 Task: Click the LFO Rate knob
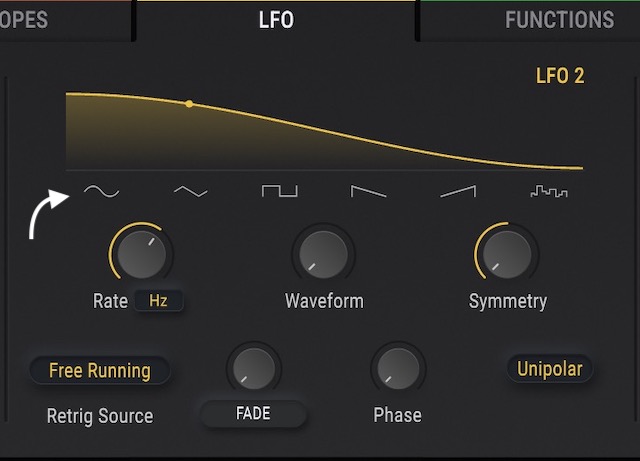point(141,254)
